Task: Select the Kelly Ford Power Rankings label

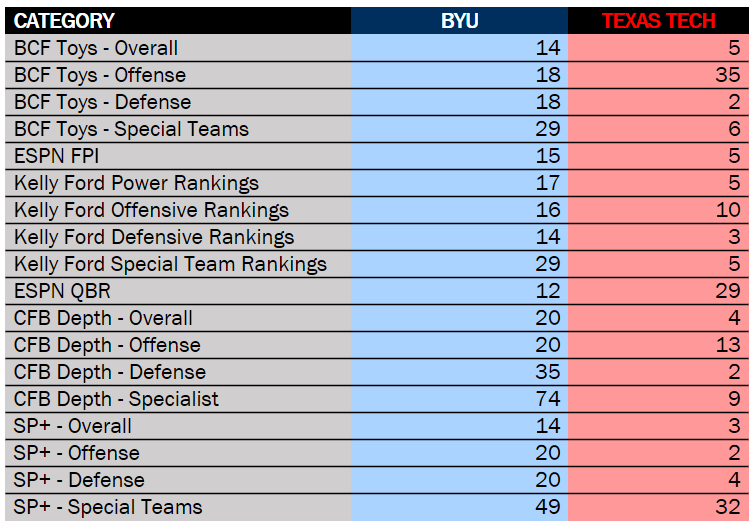Action: point(136,183)
